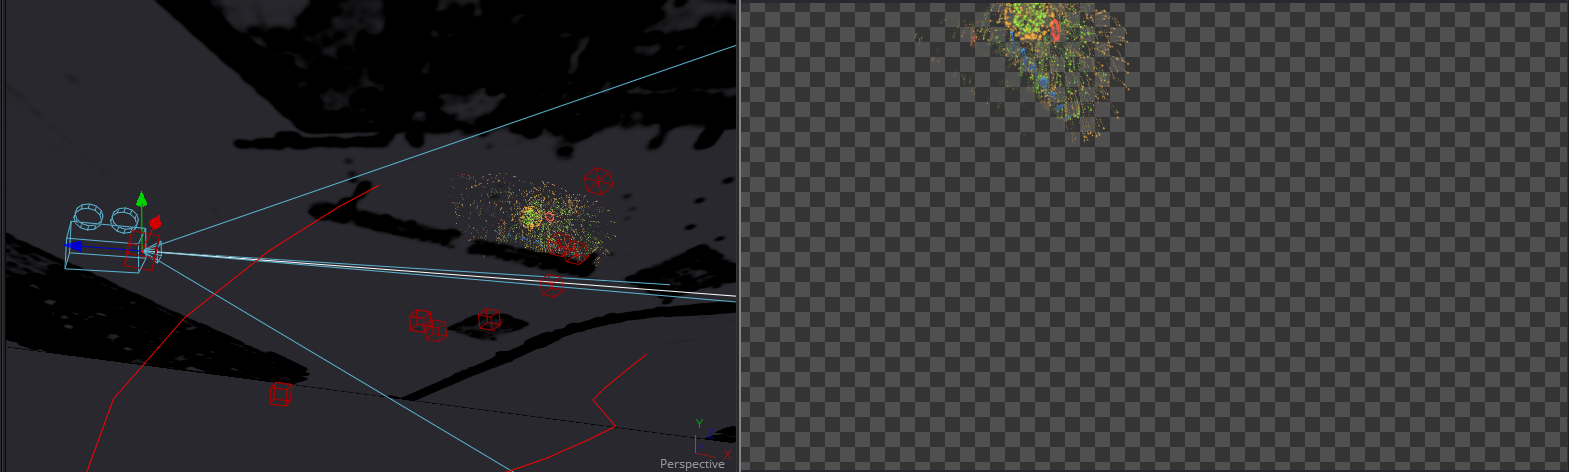The image size is (1569, 472).
Task: Click the red X-axis handle on the camera gizmo
Action: (155, 222)
